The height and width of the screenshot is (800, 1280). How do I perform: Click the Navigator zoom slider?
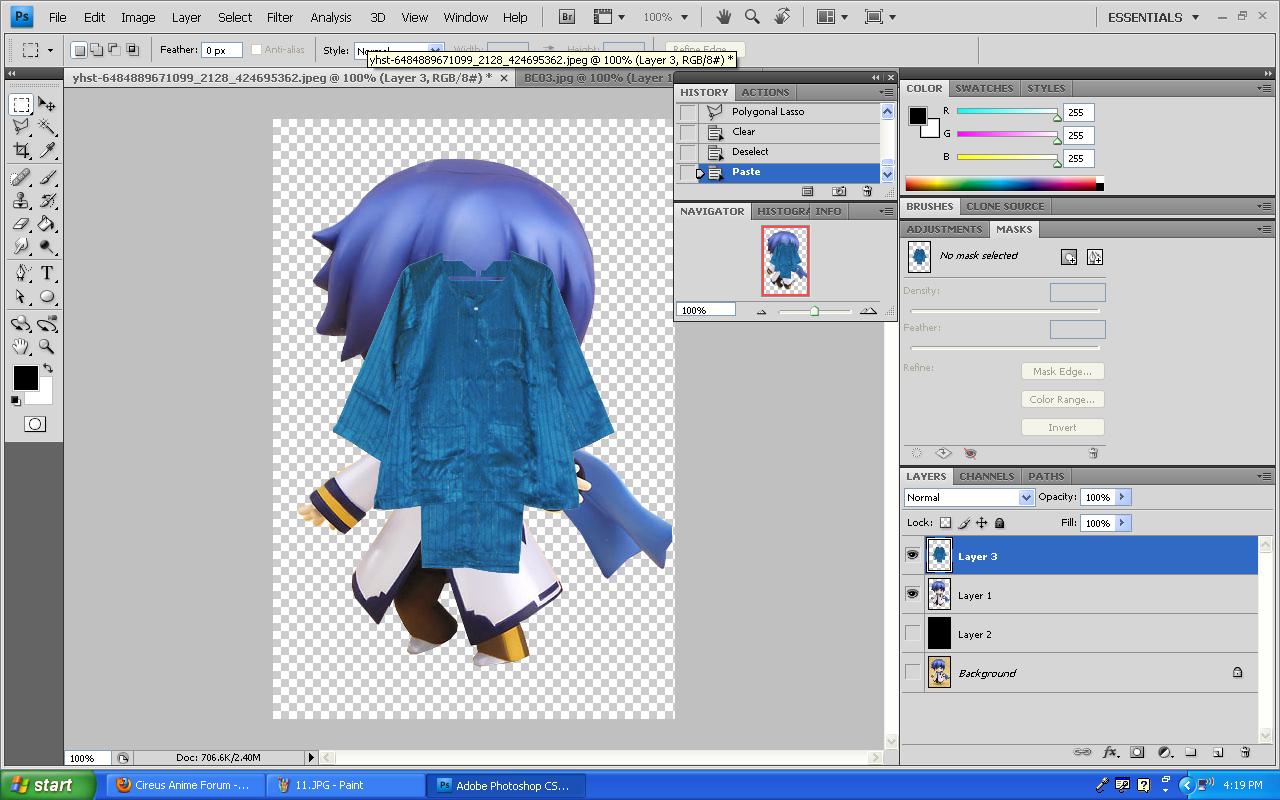pos(814,311)
